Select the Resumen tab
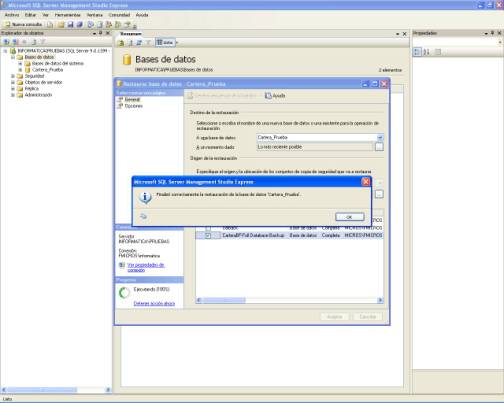This screenshot has height=403, width=504. pos(130,34)
